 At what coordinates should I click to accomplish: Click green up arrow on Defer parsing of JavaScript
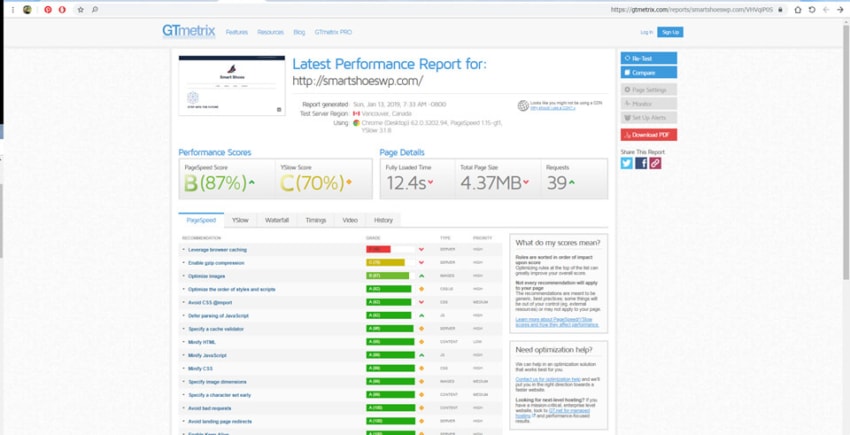[x=421, y=316]
